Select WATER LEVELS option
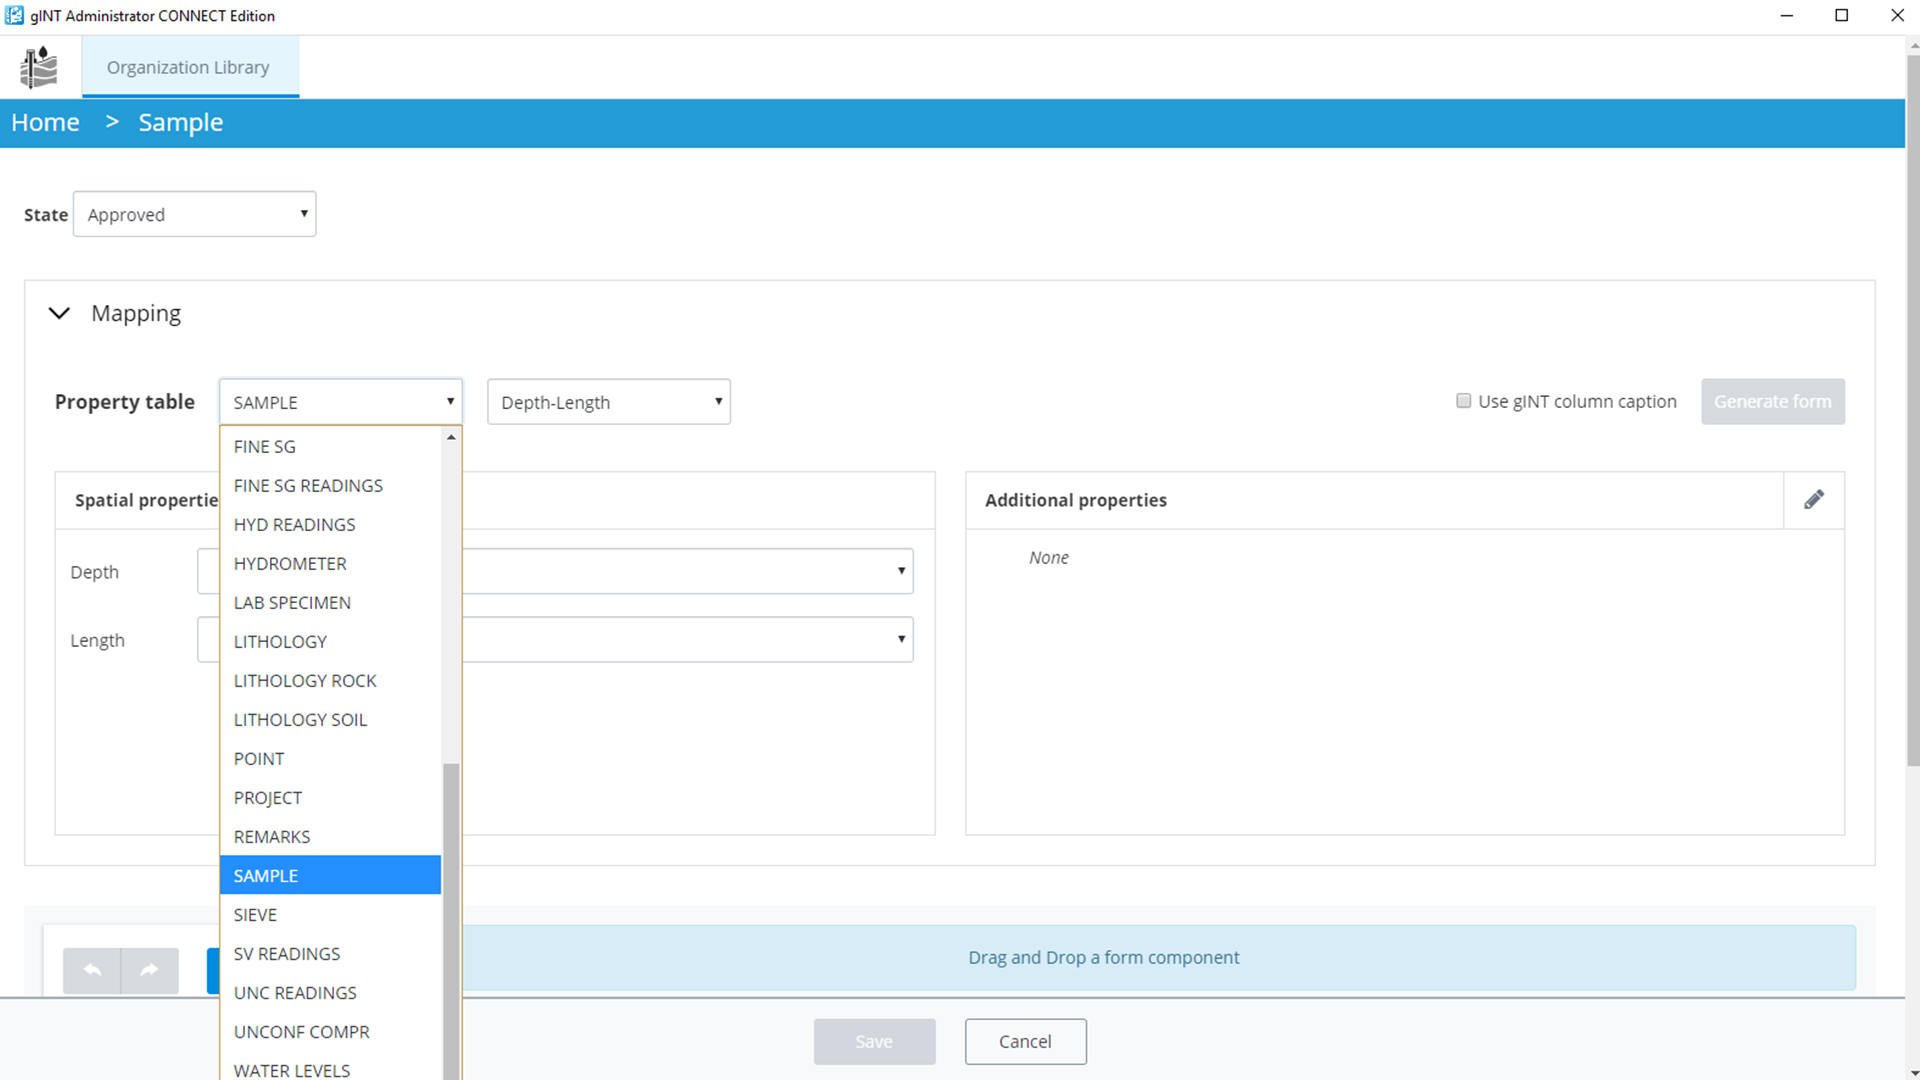Viewport: 1920px width, 1080px height. pyautogui.click(x=292, y=1070)
